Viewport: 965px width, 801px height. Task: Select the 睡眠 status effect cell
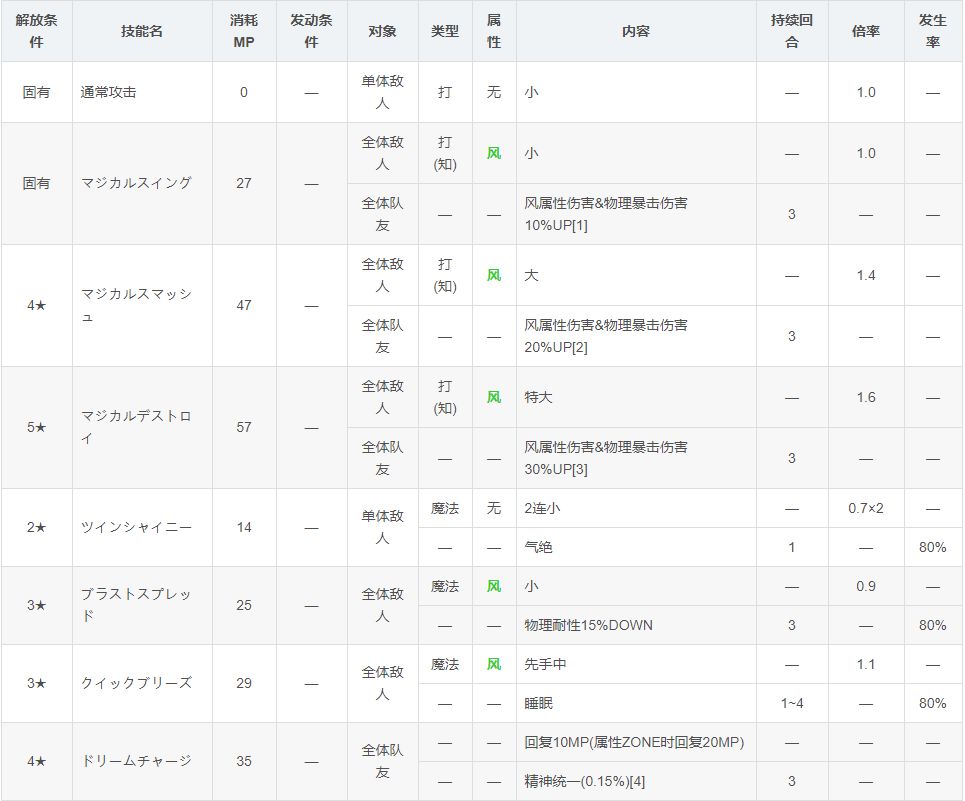pos(539,703)
